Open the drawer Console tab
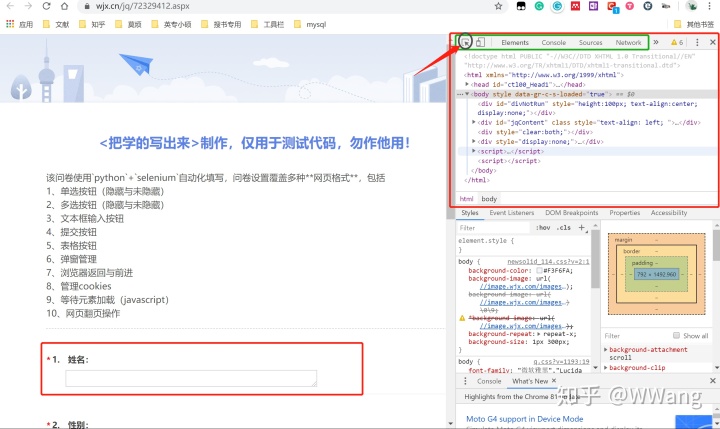 (x=489, y=381)
